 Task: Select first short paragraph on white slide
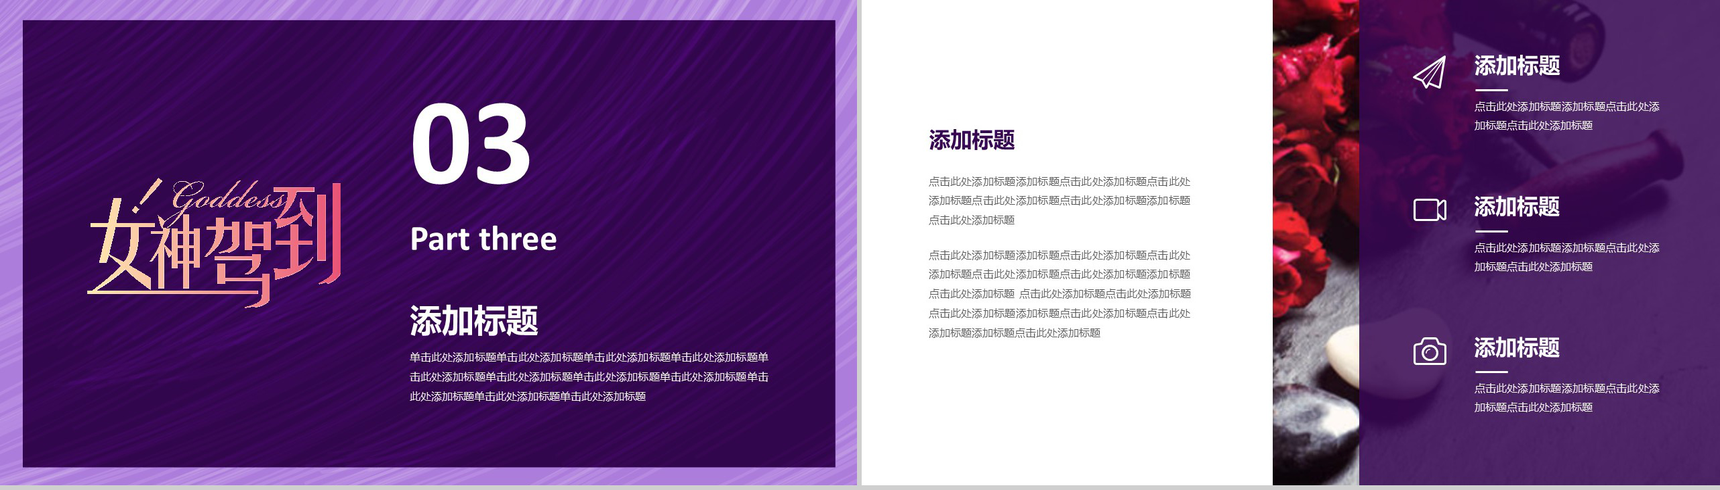[1059, 201]
